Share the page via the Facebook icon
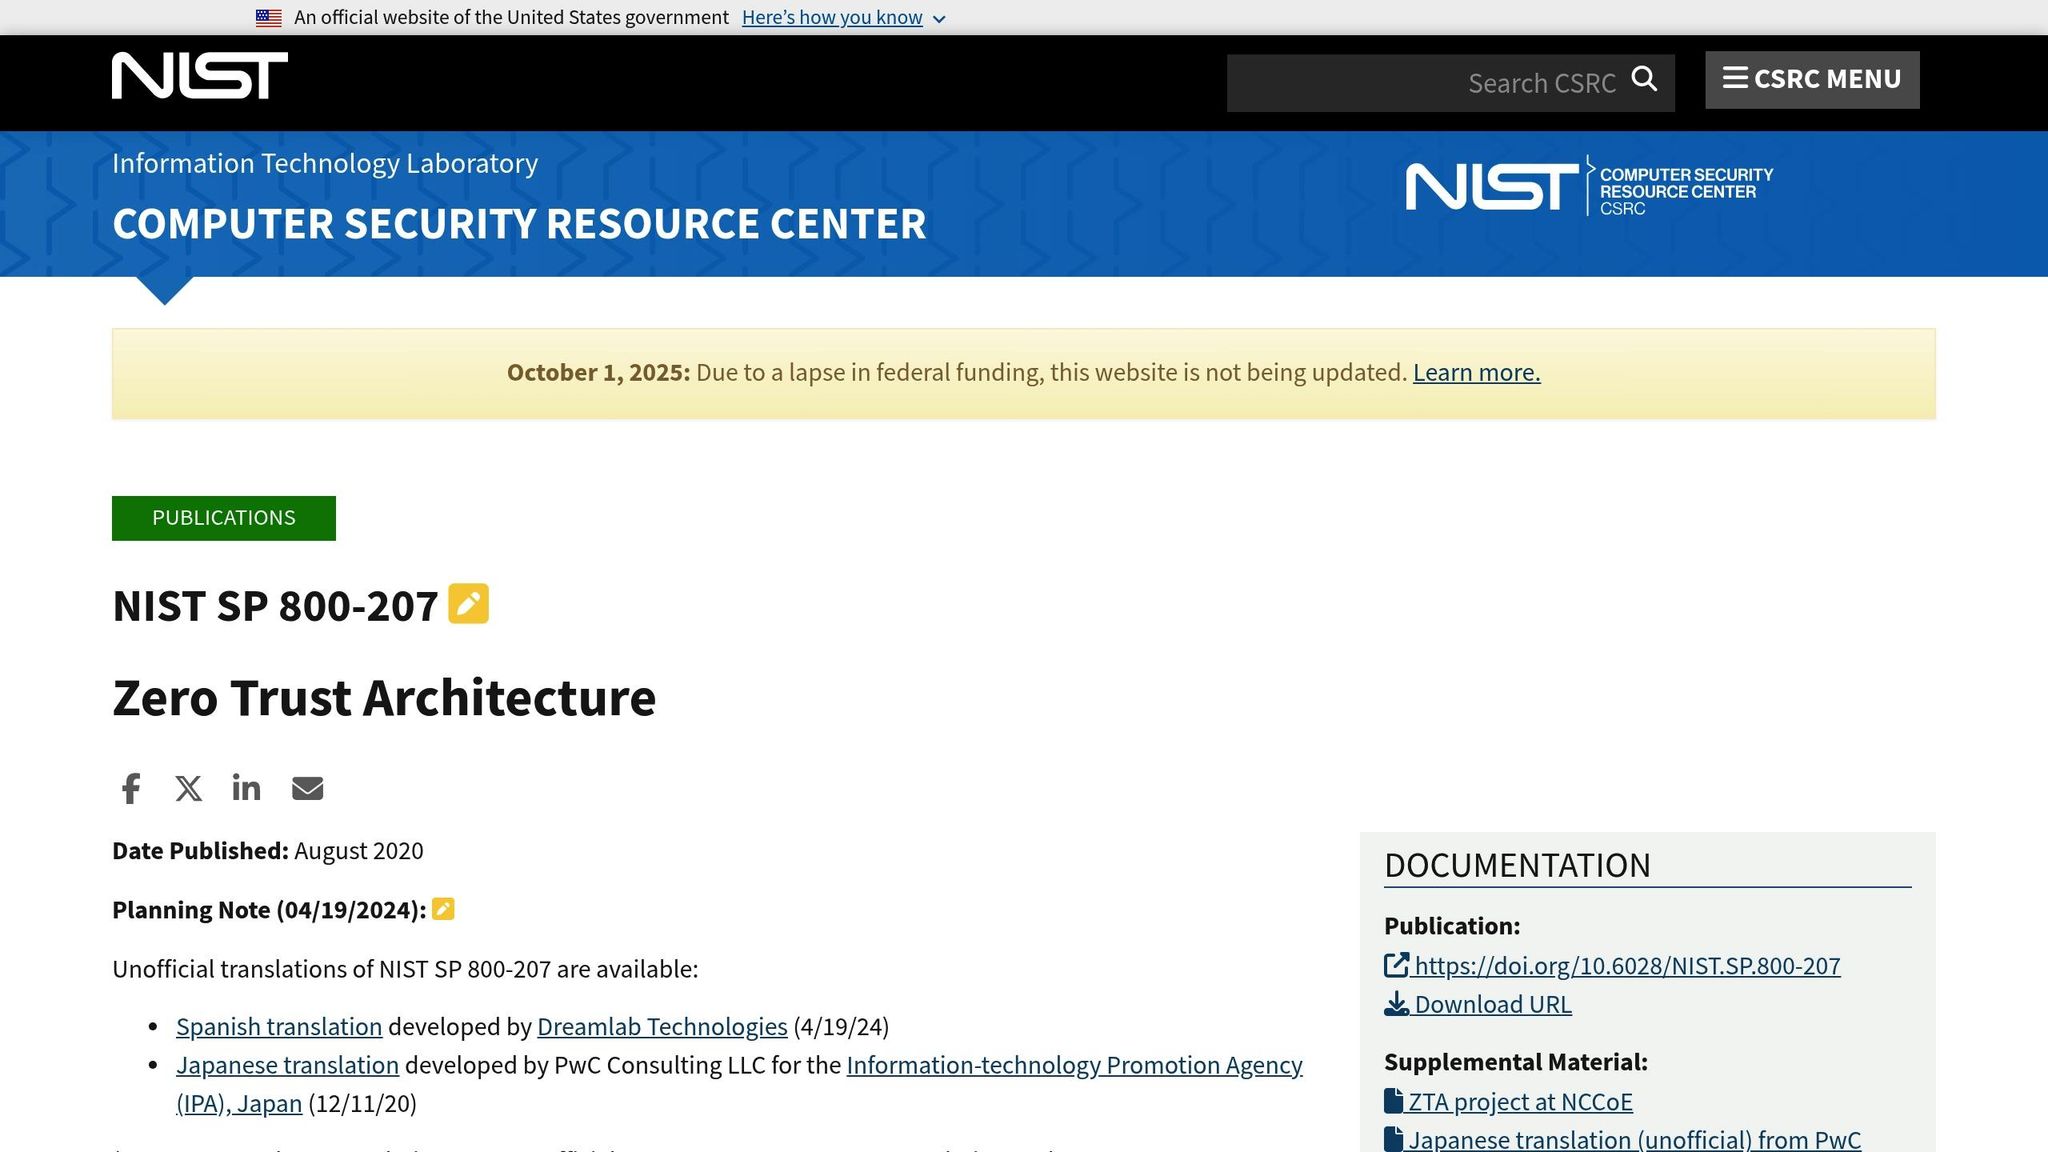Image resolution: width=2048 pixels, height=1152 pixels. click(x=129, y=788)
